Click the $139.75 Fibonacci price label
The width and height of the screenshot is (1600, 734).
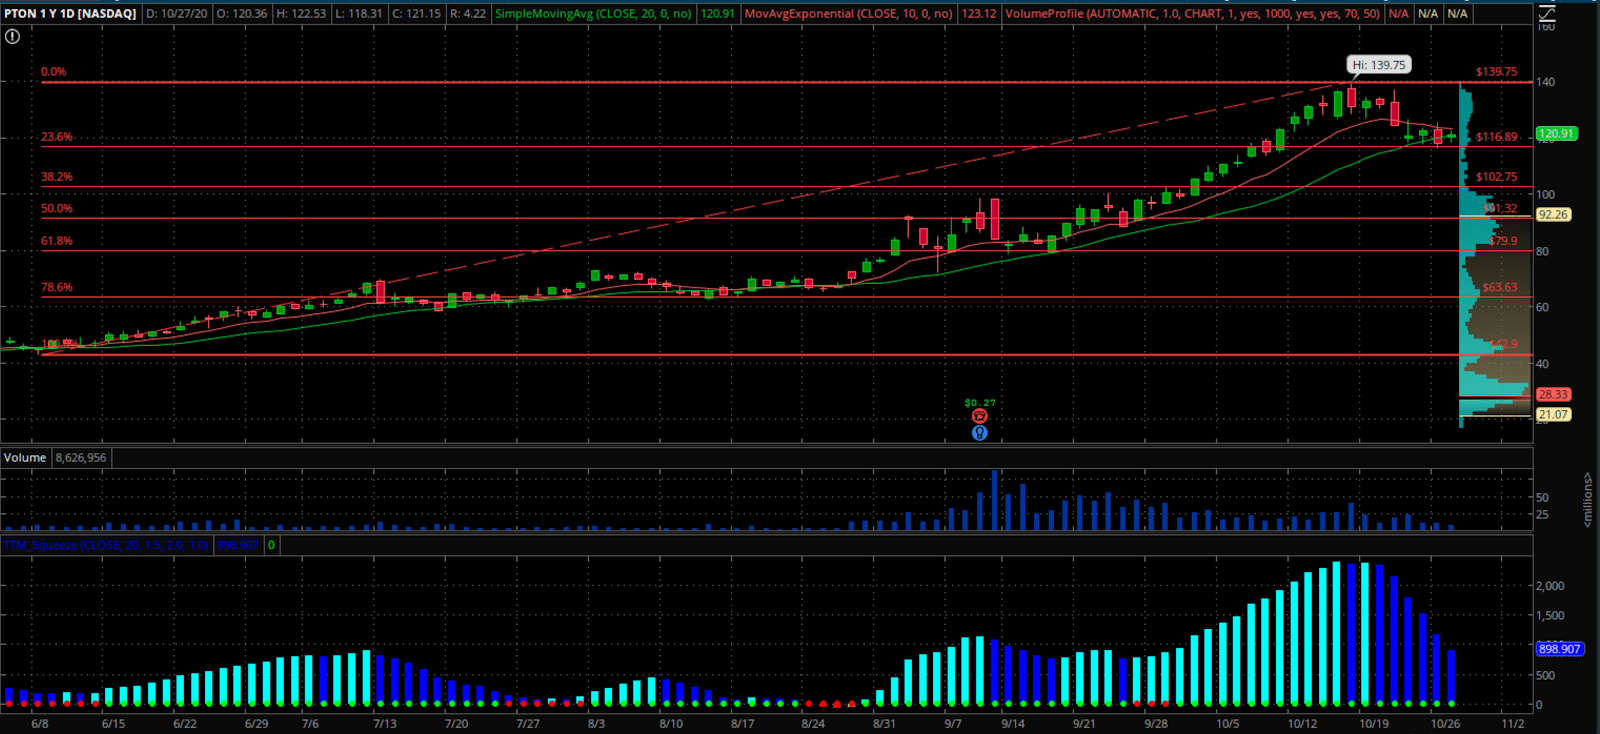[1496, 72]
